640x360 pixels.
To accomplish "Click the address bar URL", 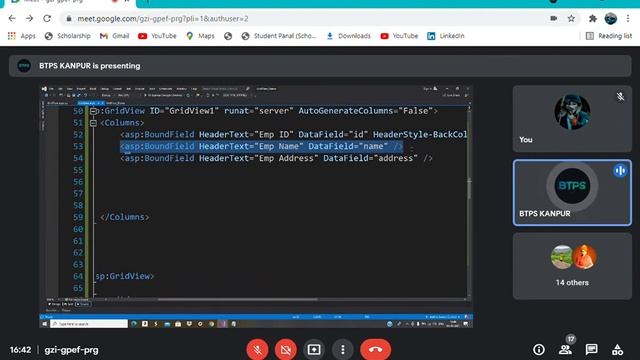I will tap(162, 19).
